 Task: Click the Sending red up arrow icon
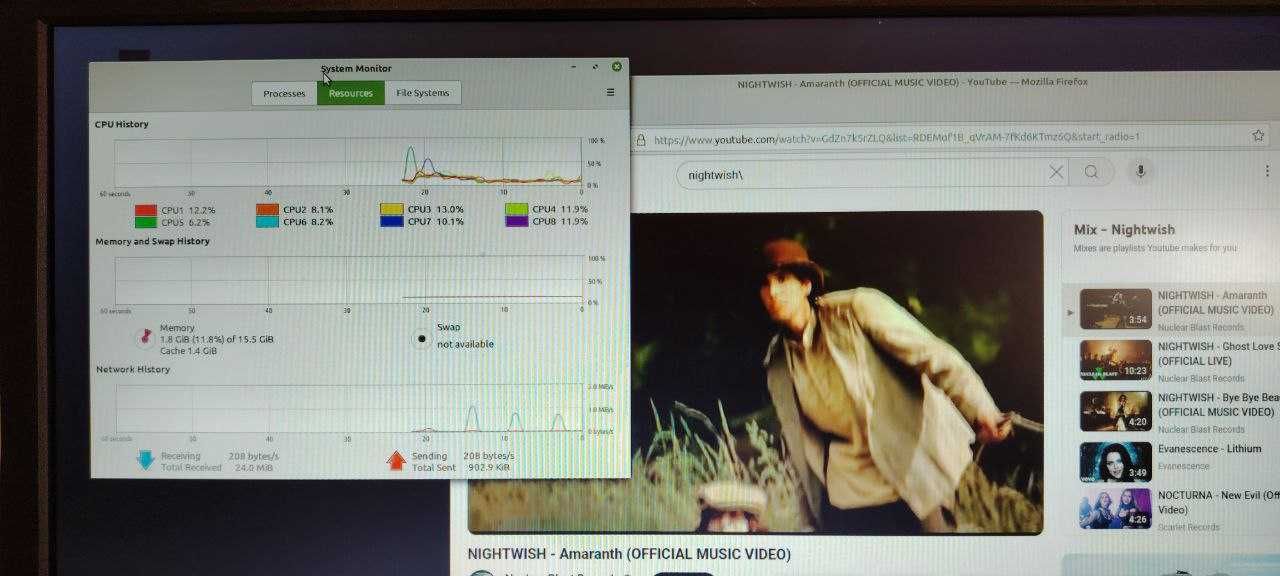click(396, 460)
